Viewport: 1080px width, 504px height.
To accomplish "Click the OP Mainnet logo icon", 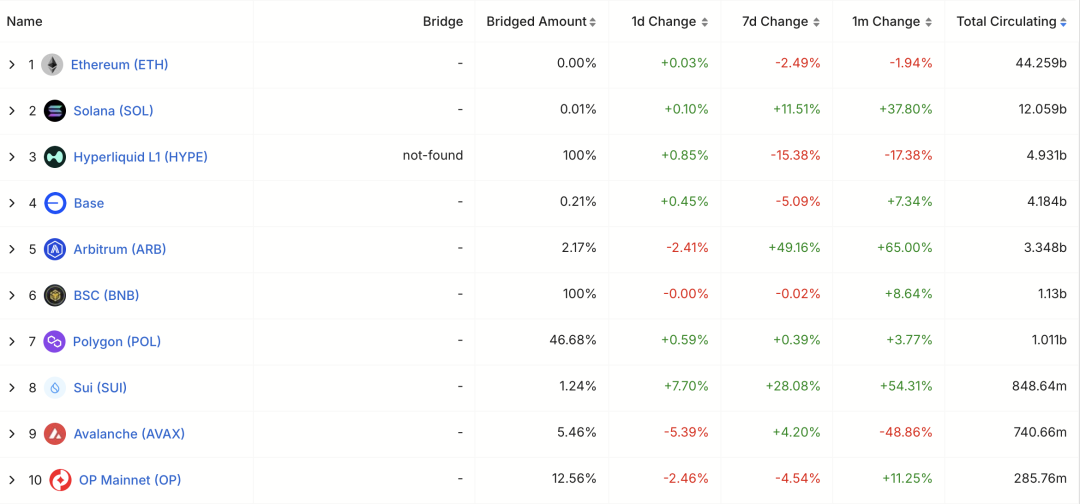I will click(x=60, y=480).
